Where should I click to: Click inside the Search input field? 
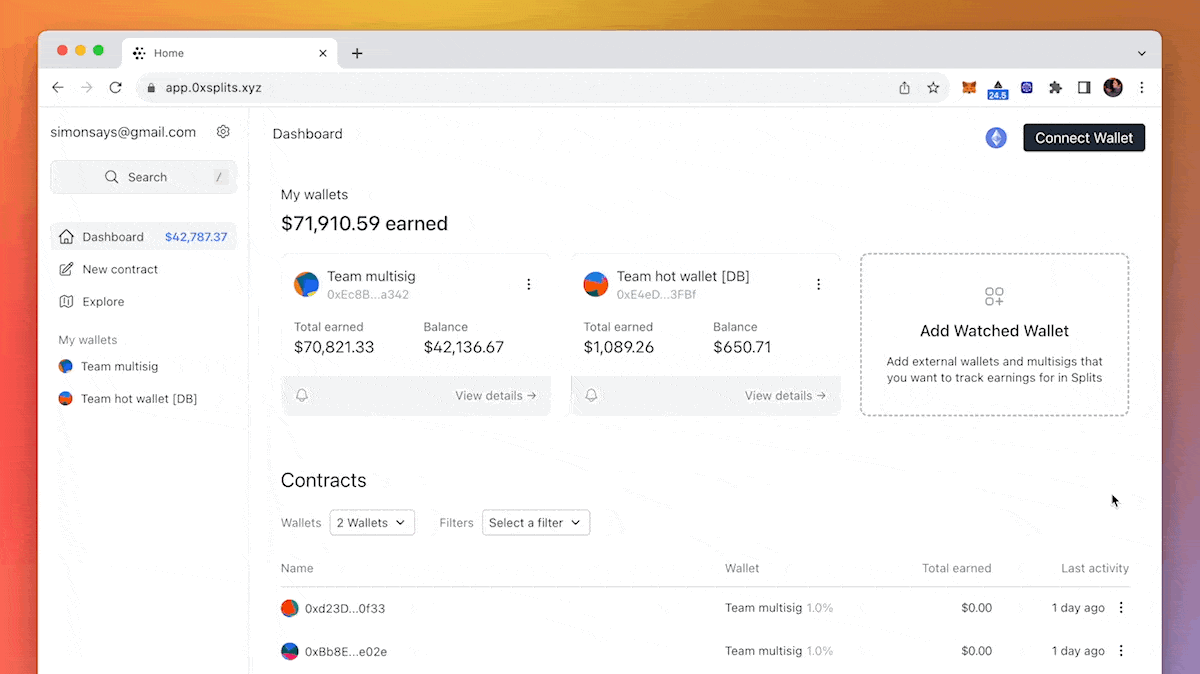coord(143,177)
